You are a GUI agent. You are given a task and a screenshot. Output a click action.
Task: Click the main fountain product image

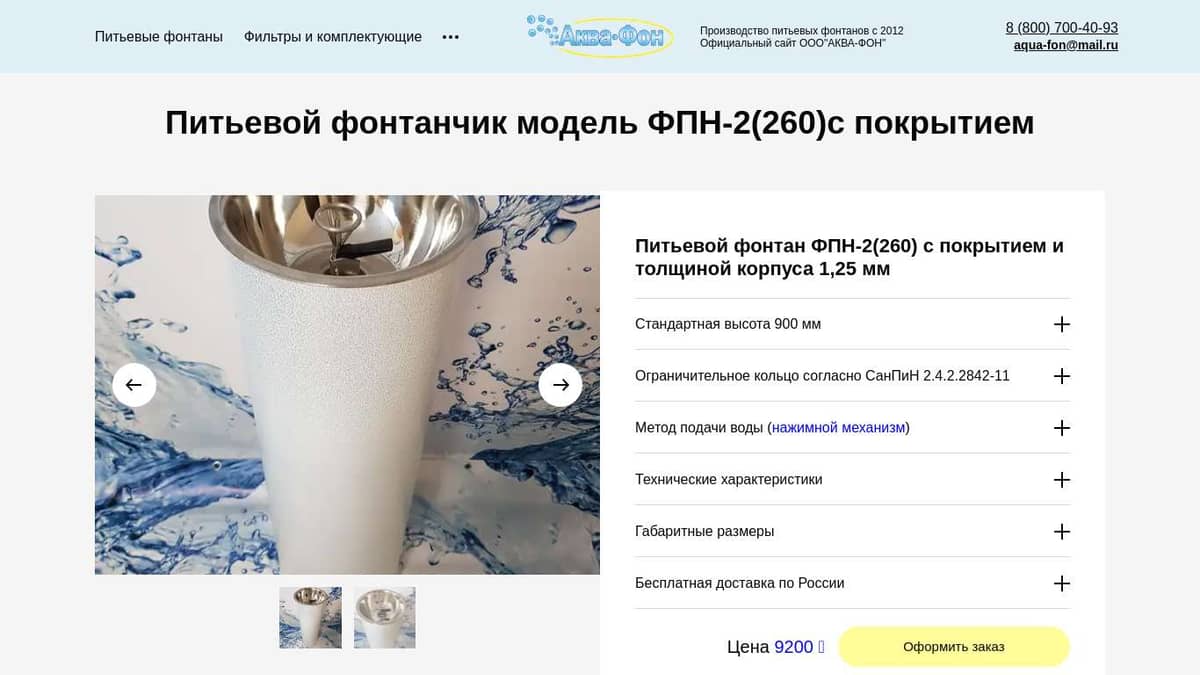pos(347,385)
